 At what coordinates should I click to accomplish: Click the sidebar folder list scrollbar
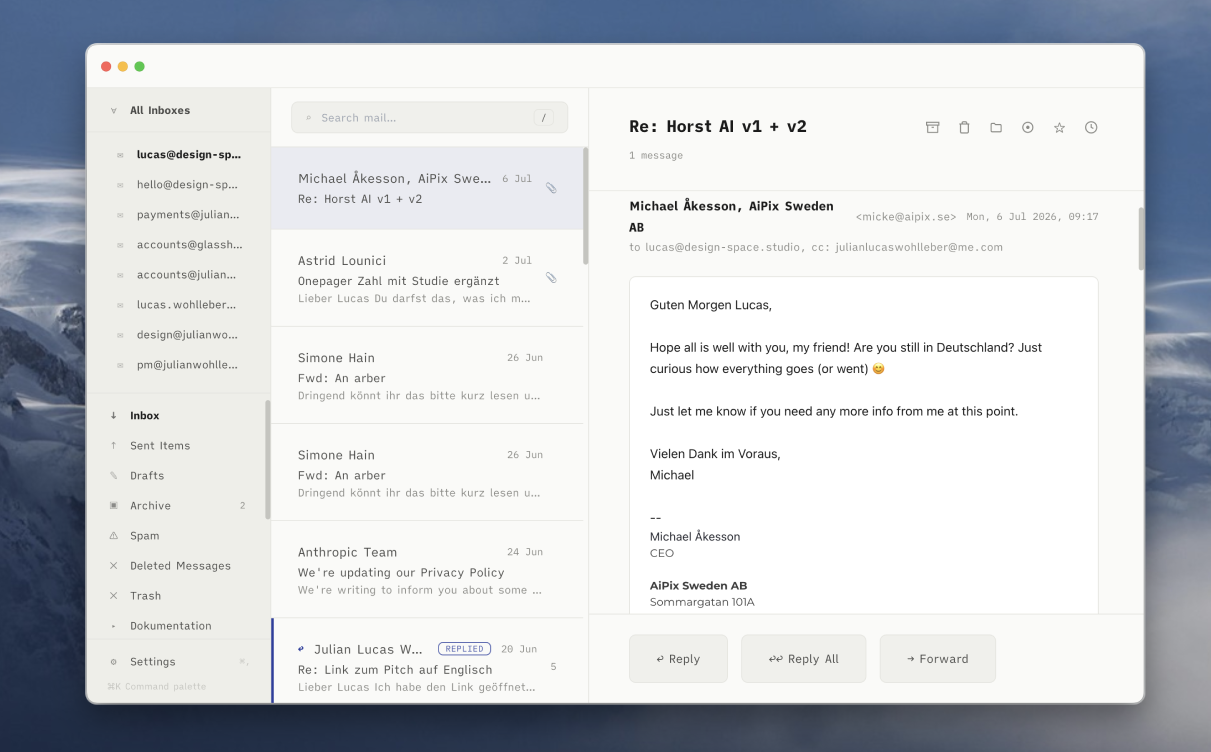point(267,459)
